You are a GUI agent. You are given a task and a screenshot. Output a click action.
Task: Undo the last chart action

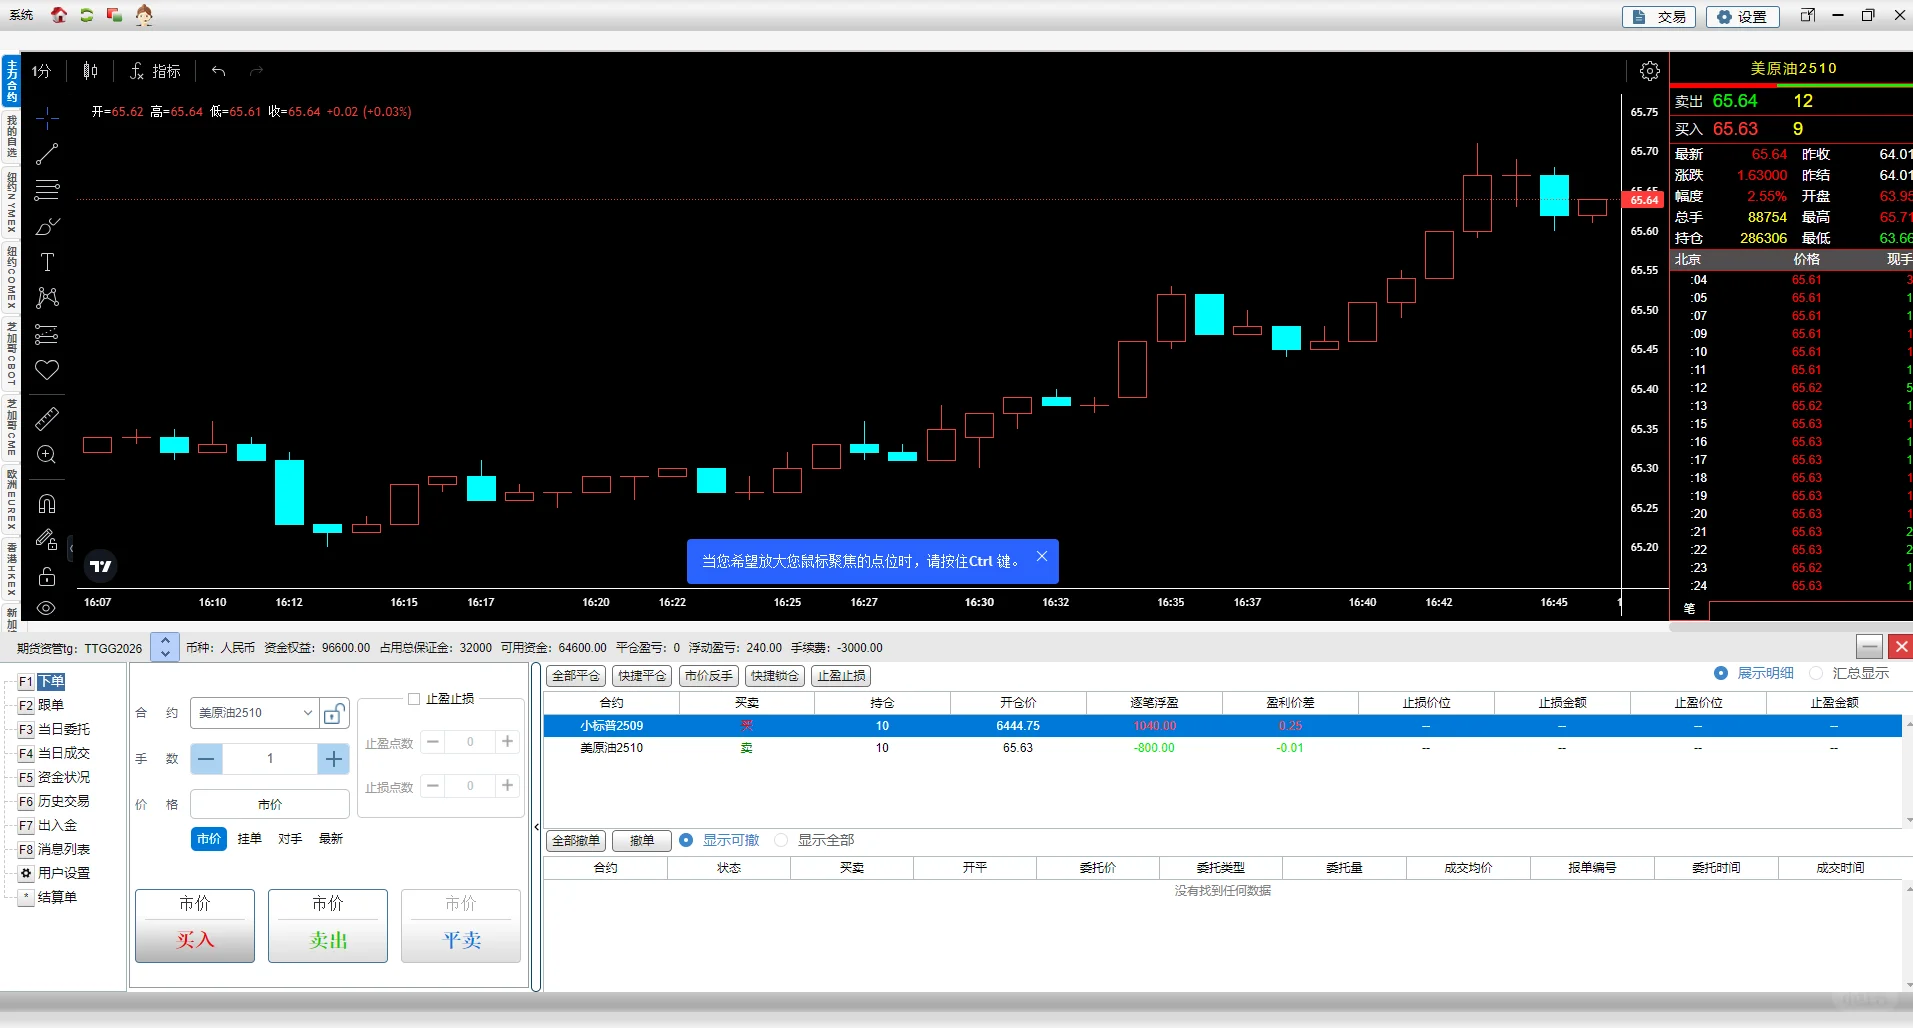pyautogui.click(x=219, y=71)
